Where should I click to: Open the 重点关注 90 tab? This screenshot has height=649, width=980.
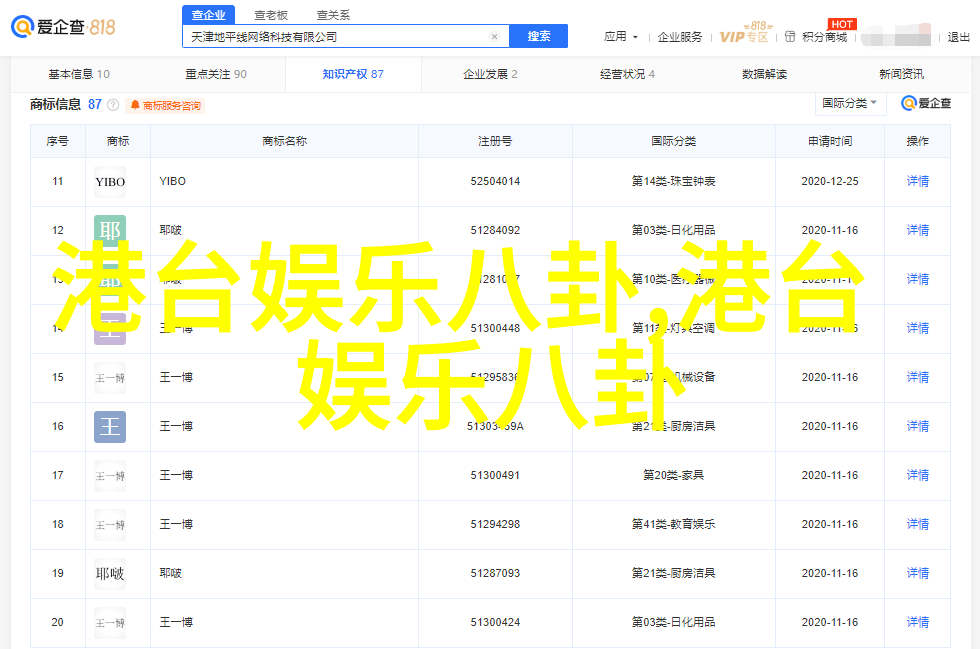click(x=216, y=74)
